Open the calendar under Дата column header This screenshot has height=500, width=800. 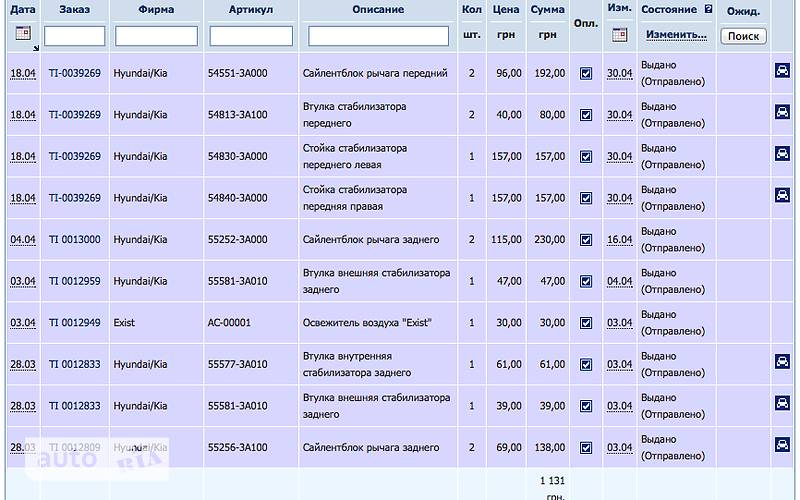22,34
